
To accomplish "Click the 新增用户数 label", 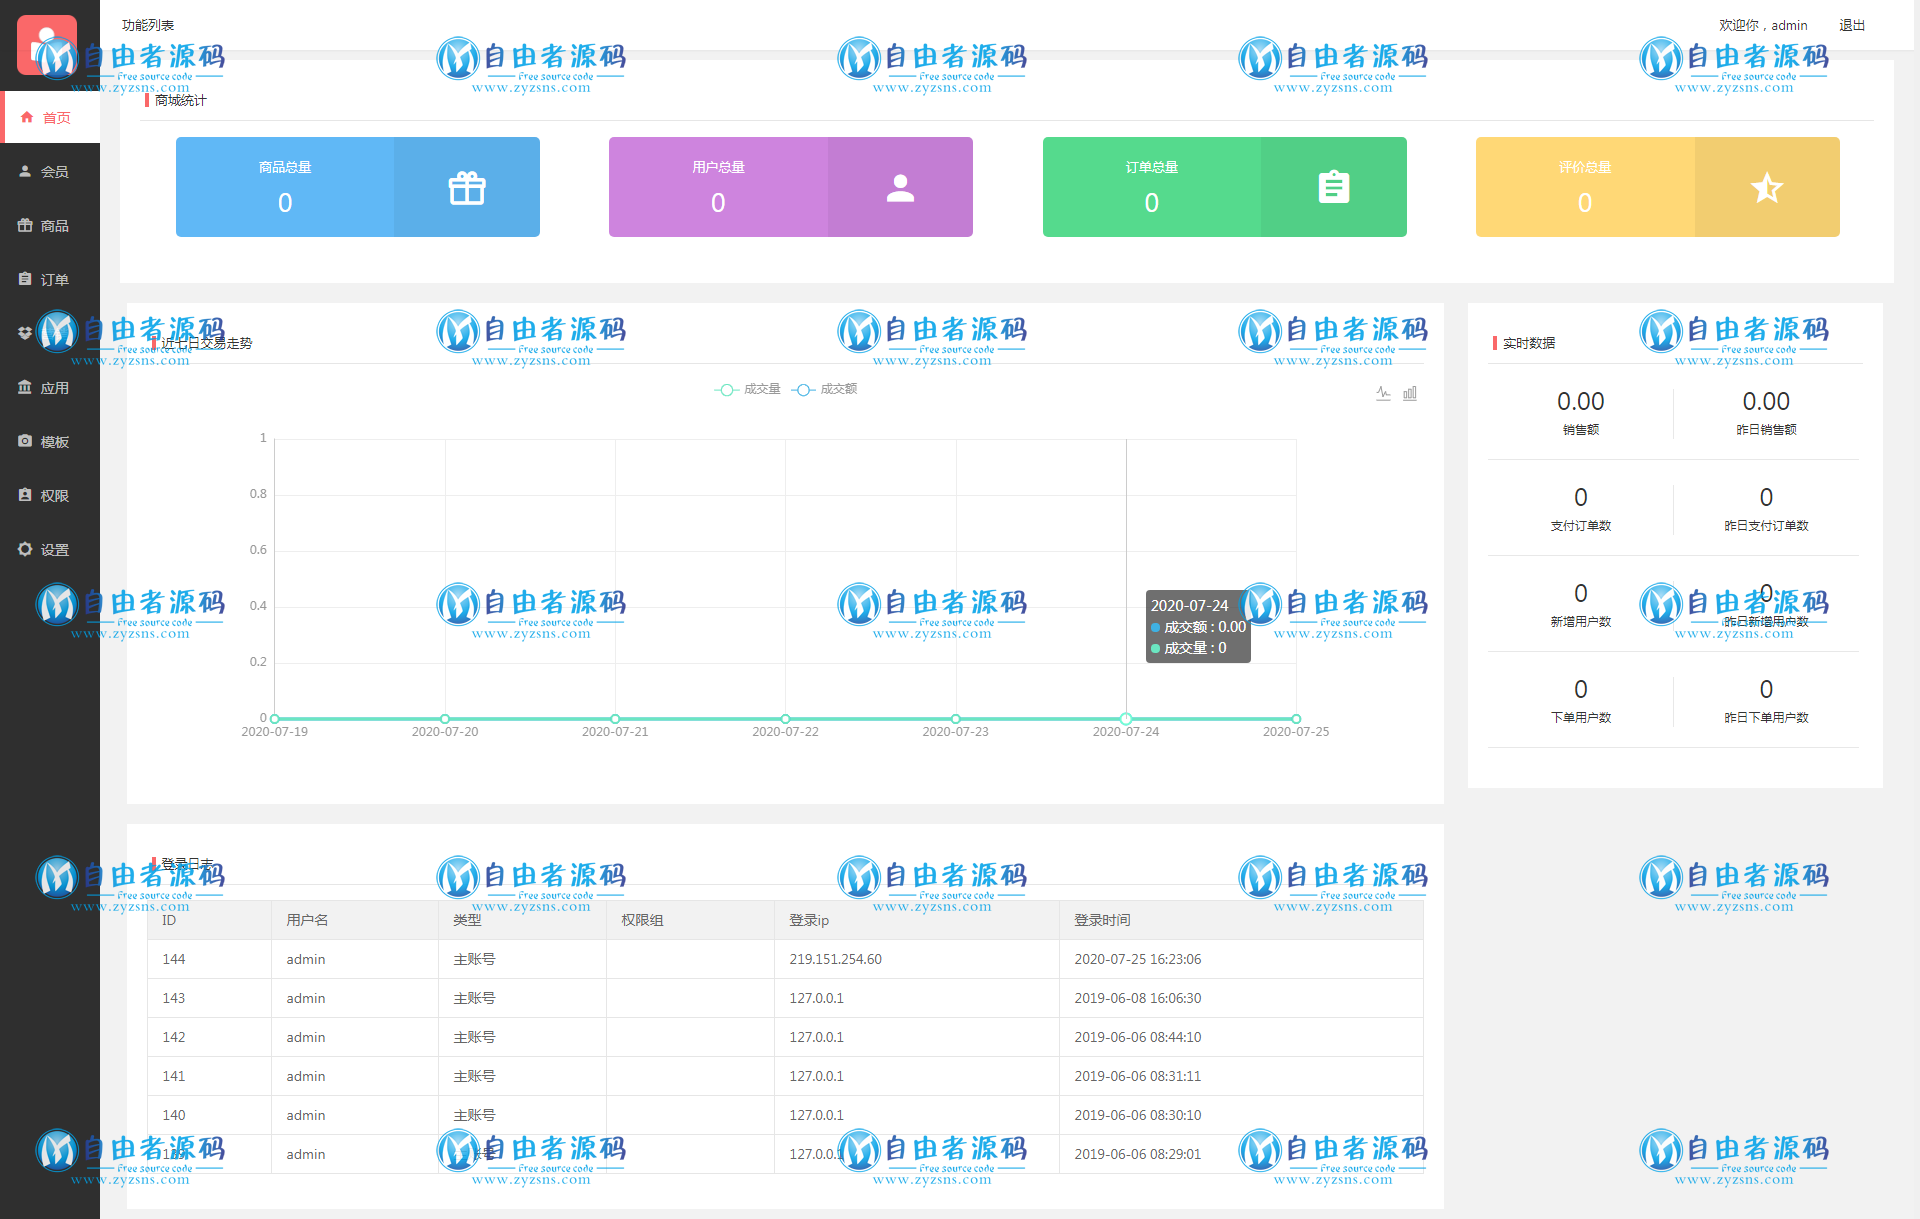I will click(x=1580, y=621).
